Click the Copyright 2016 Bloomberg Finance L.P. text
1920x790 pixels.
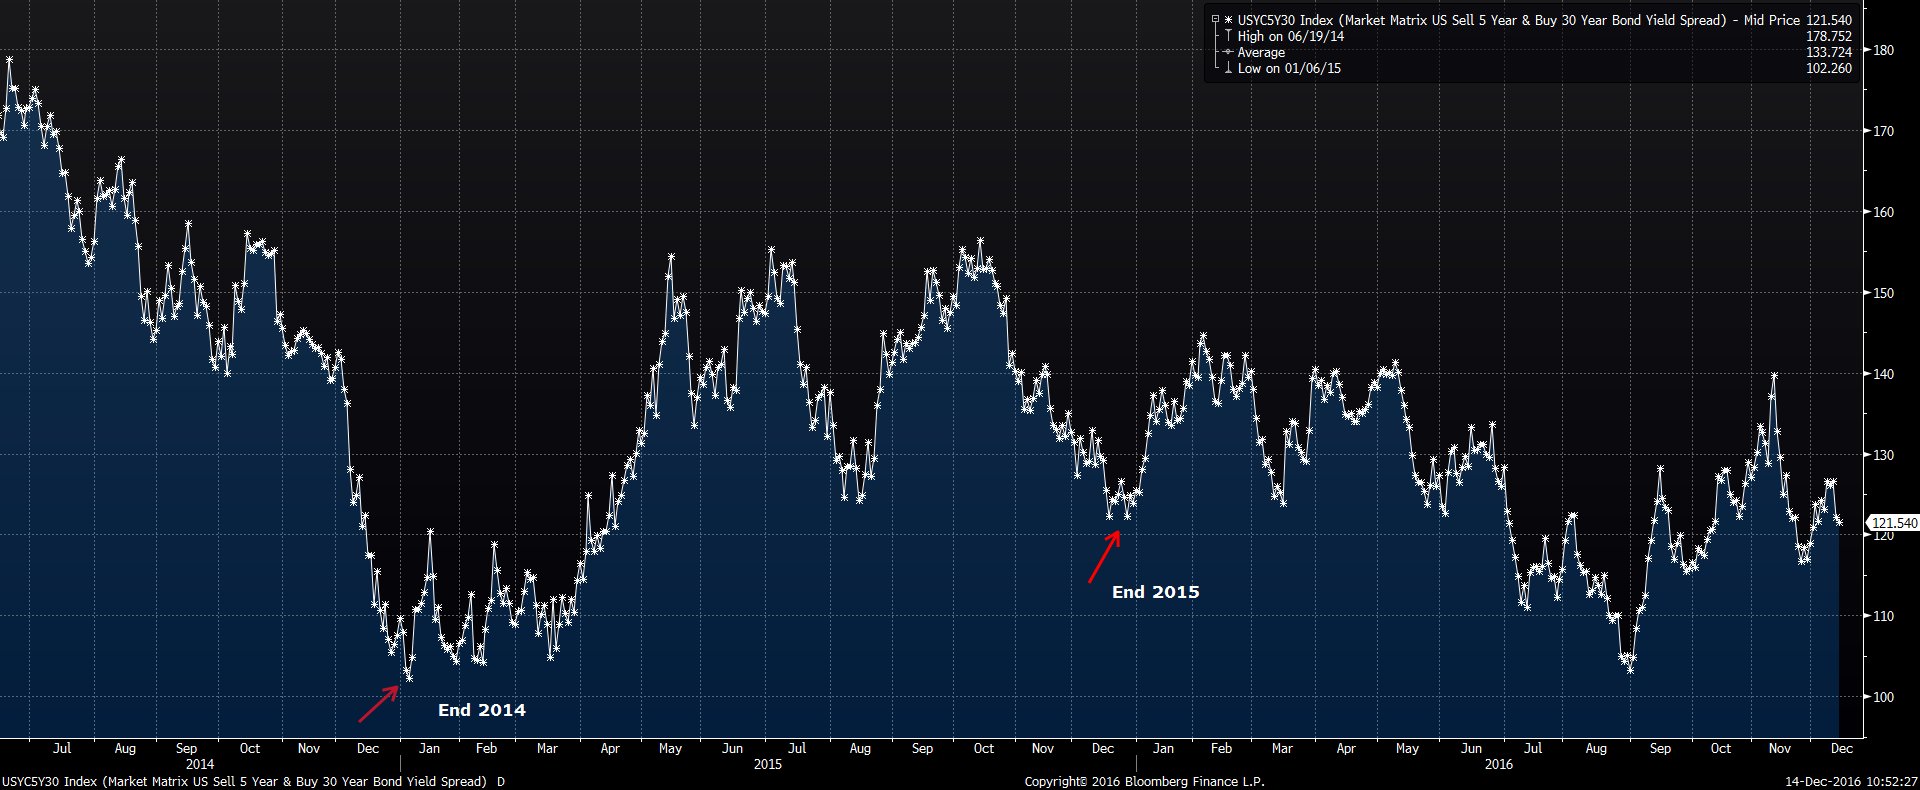pos(1144,781)
